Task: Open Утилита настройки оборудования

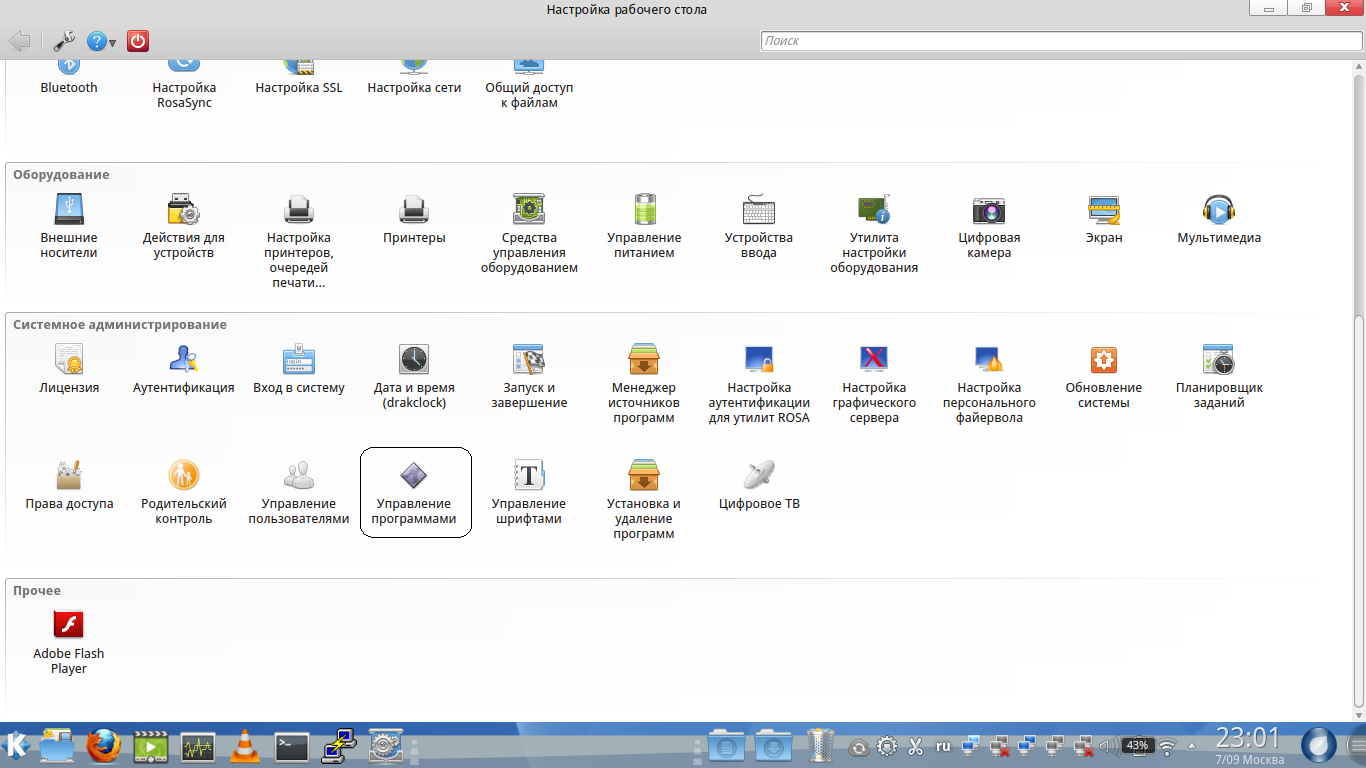Action: (874, 234)
